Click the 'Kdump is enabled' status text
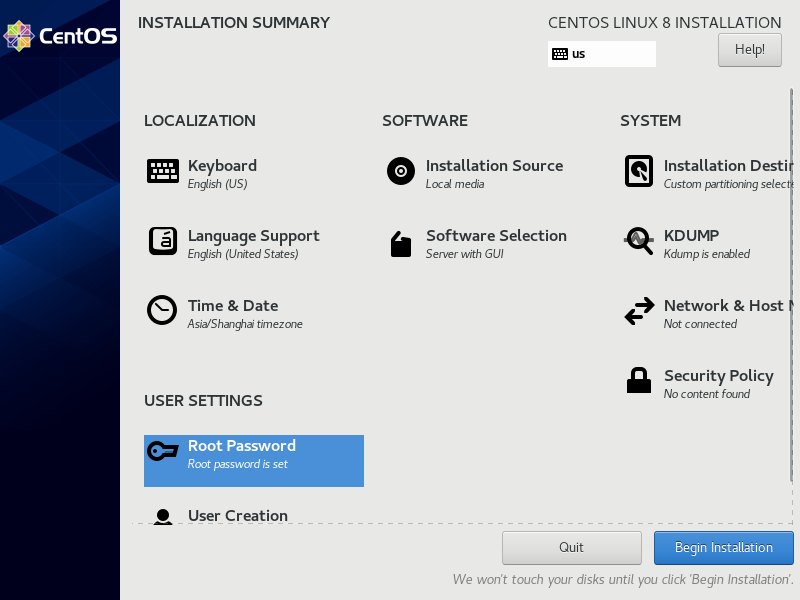 pos(707,254)
